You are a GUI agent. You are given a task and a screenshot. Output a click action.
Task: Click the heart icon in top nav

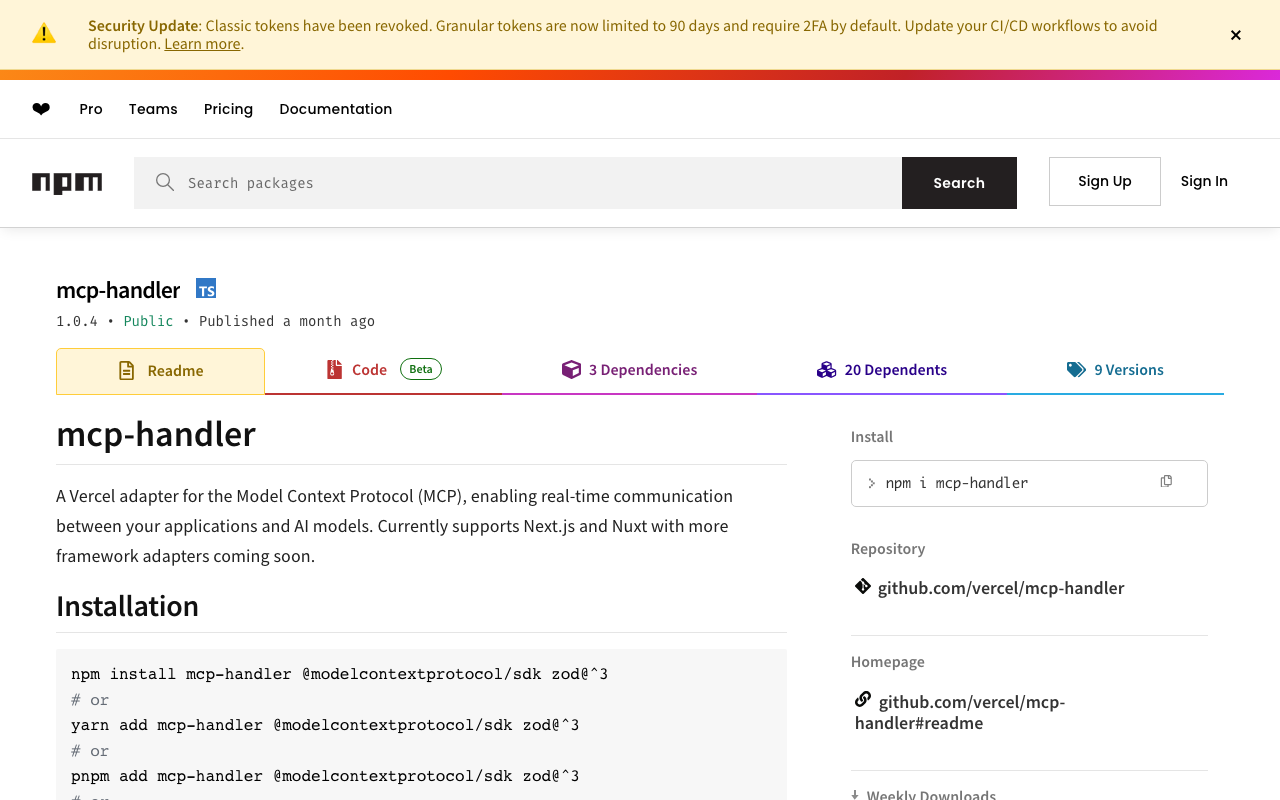pos(41,109)
